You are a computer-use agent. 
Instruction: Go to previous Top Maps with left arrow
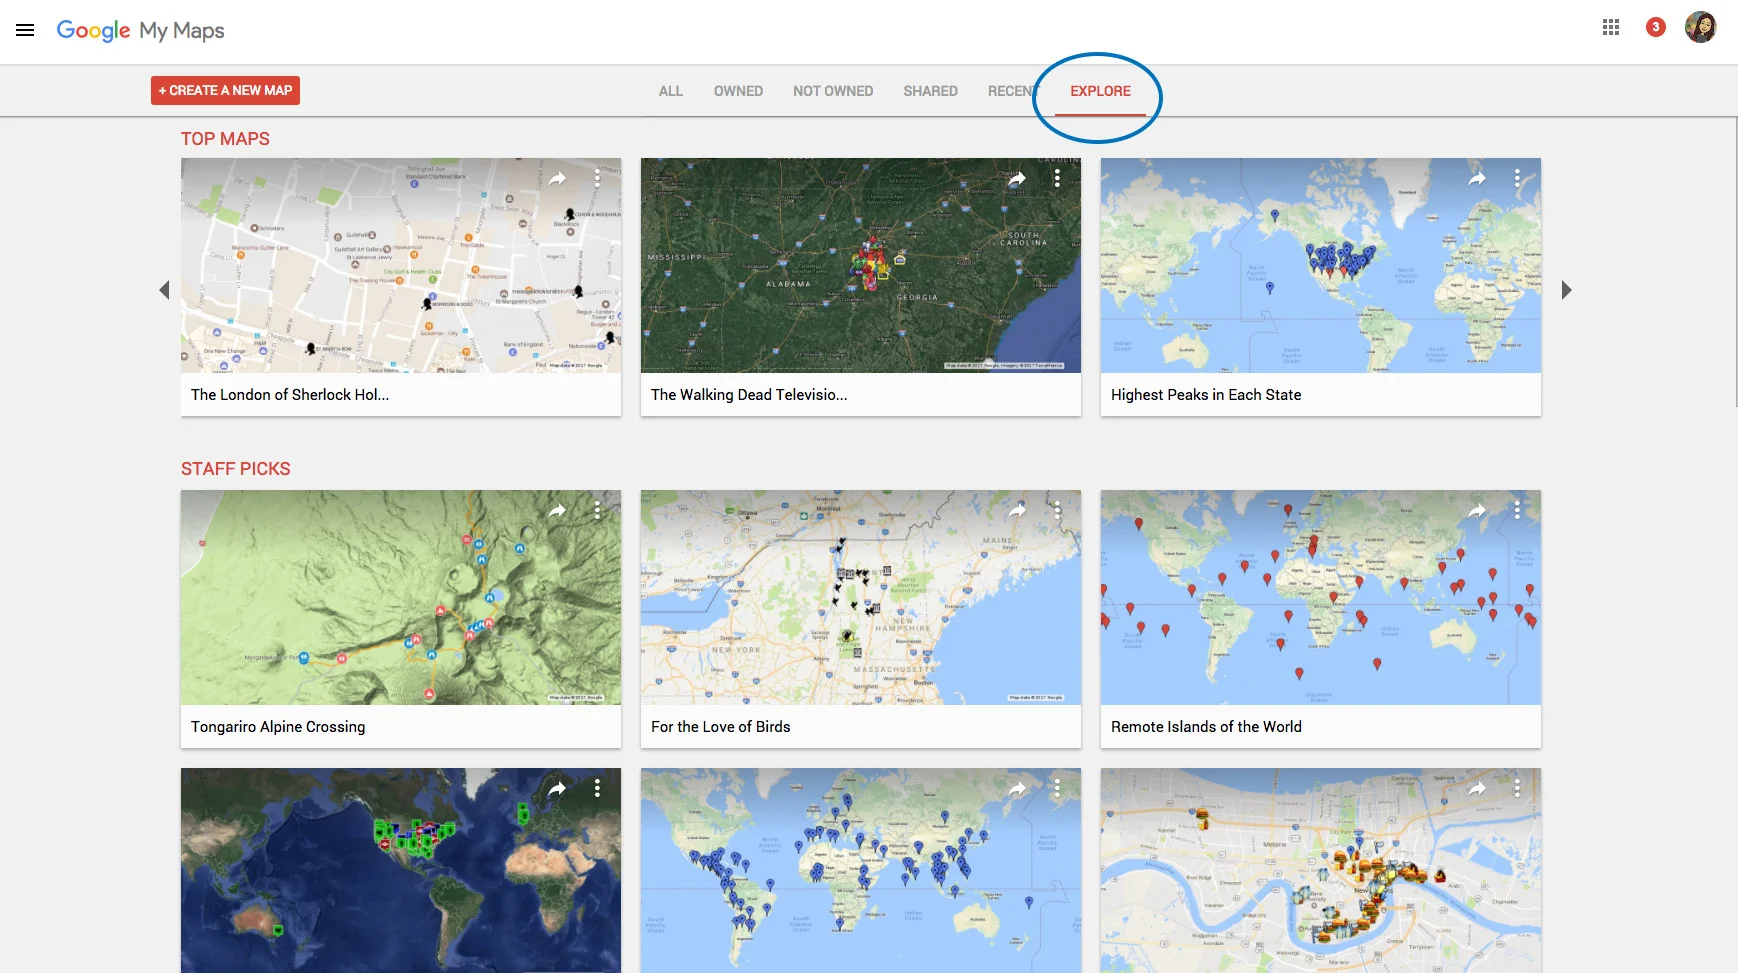164,290
